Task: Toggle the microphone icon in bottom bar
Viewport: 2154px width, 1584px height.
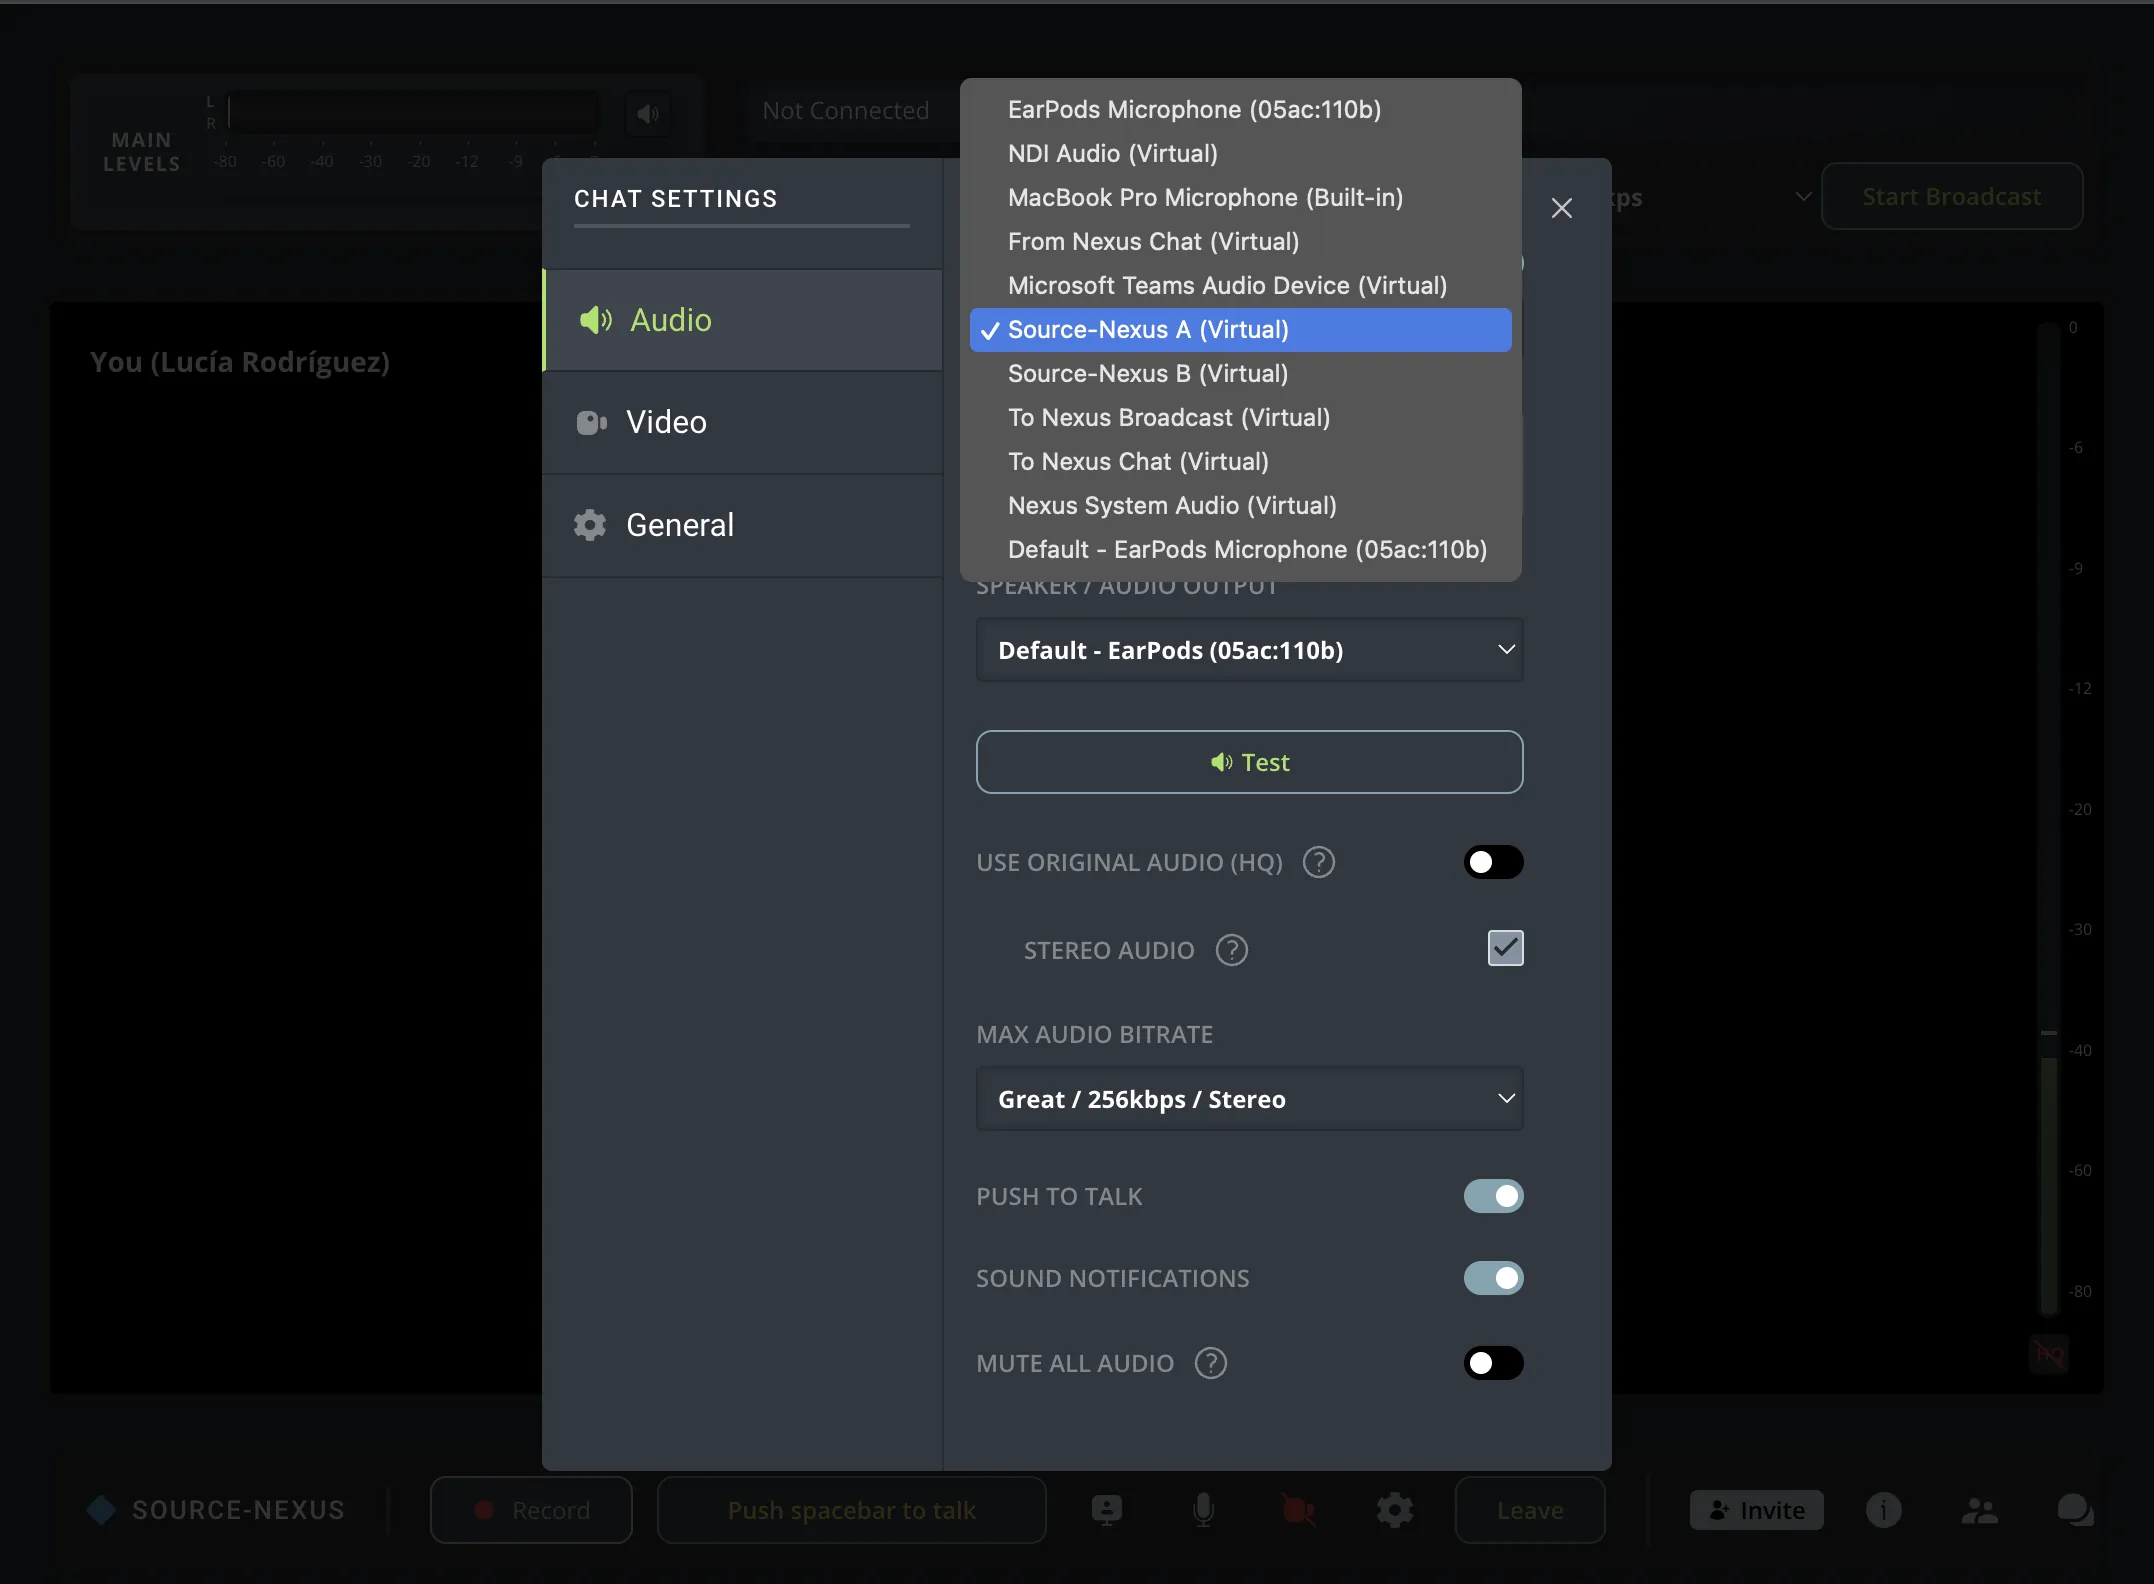Action: (x=1203, y=1510)
